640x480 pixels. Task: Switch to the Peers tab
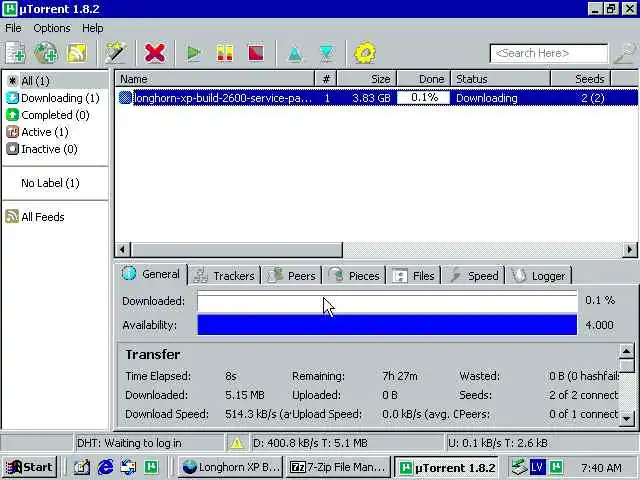[x=291, y=276]
